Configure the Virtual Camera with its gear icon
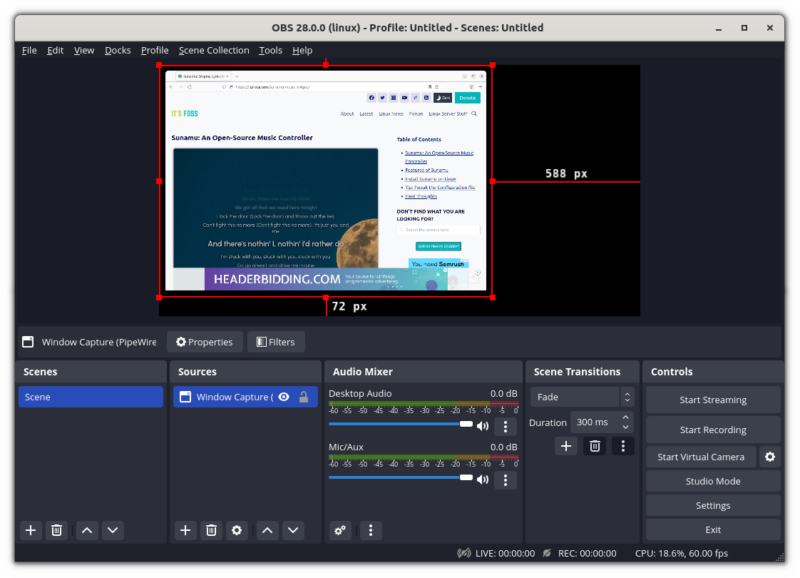The height and width of the screenshot is (578, 800). point(769,457)
